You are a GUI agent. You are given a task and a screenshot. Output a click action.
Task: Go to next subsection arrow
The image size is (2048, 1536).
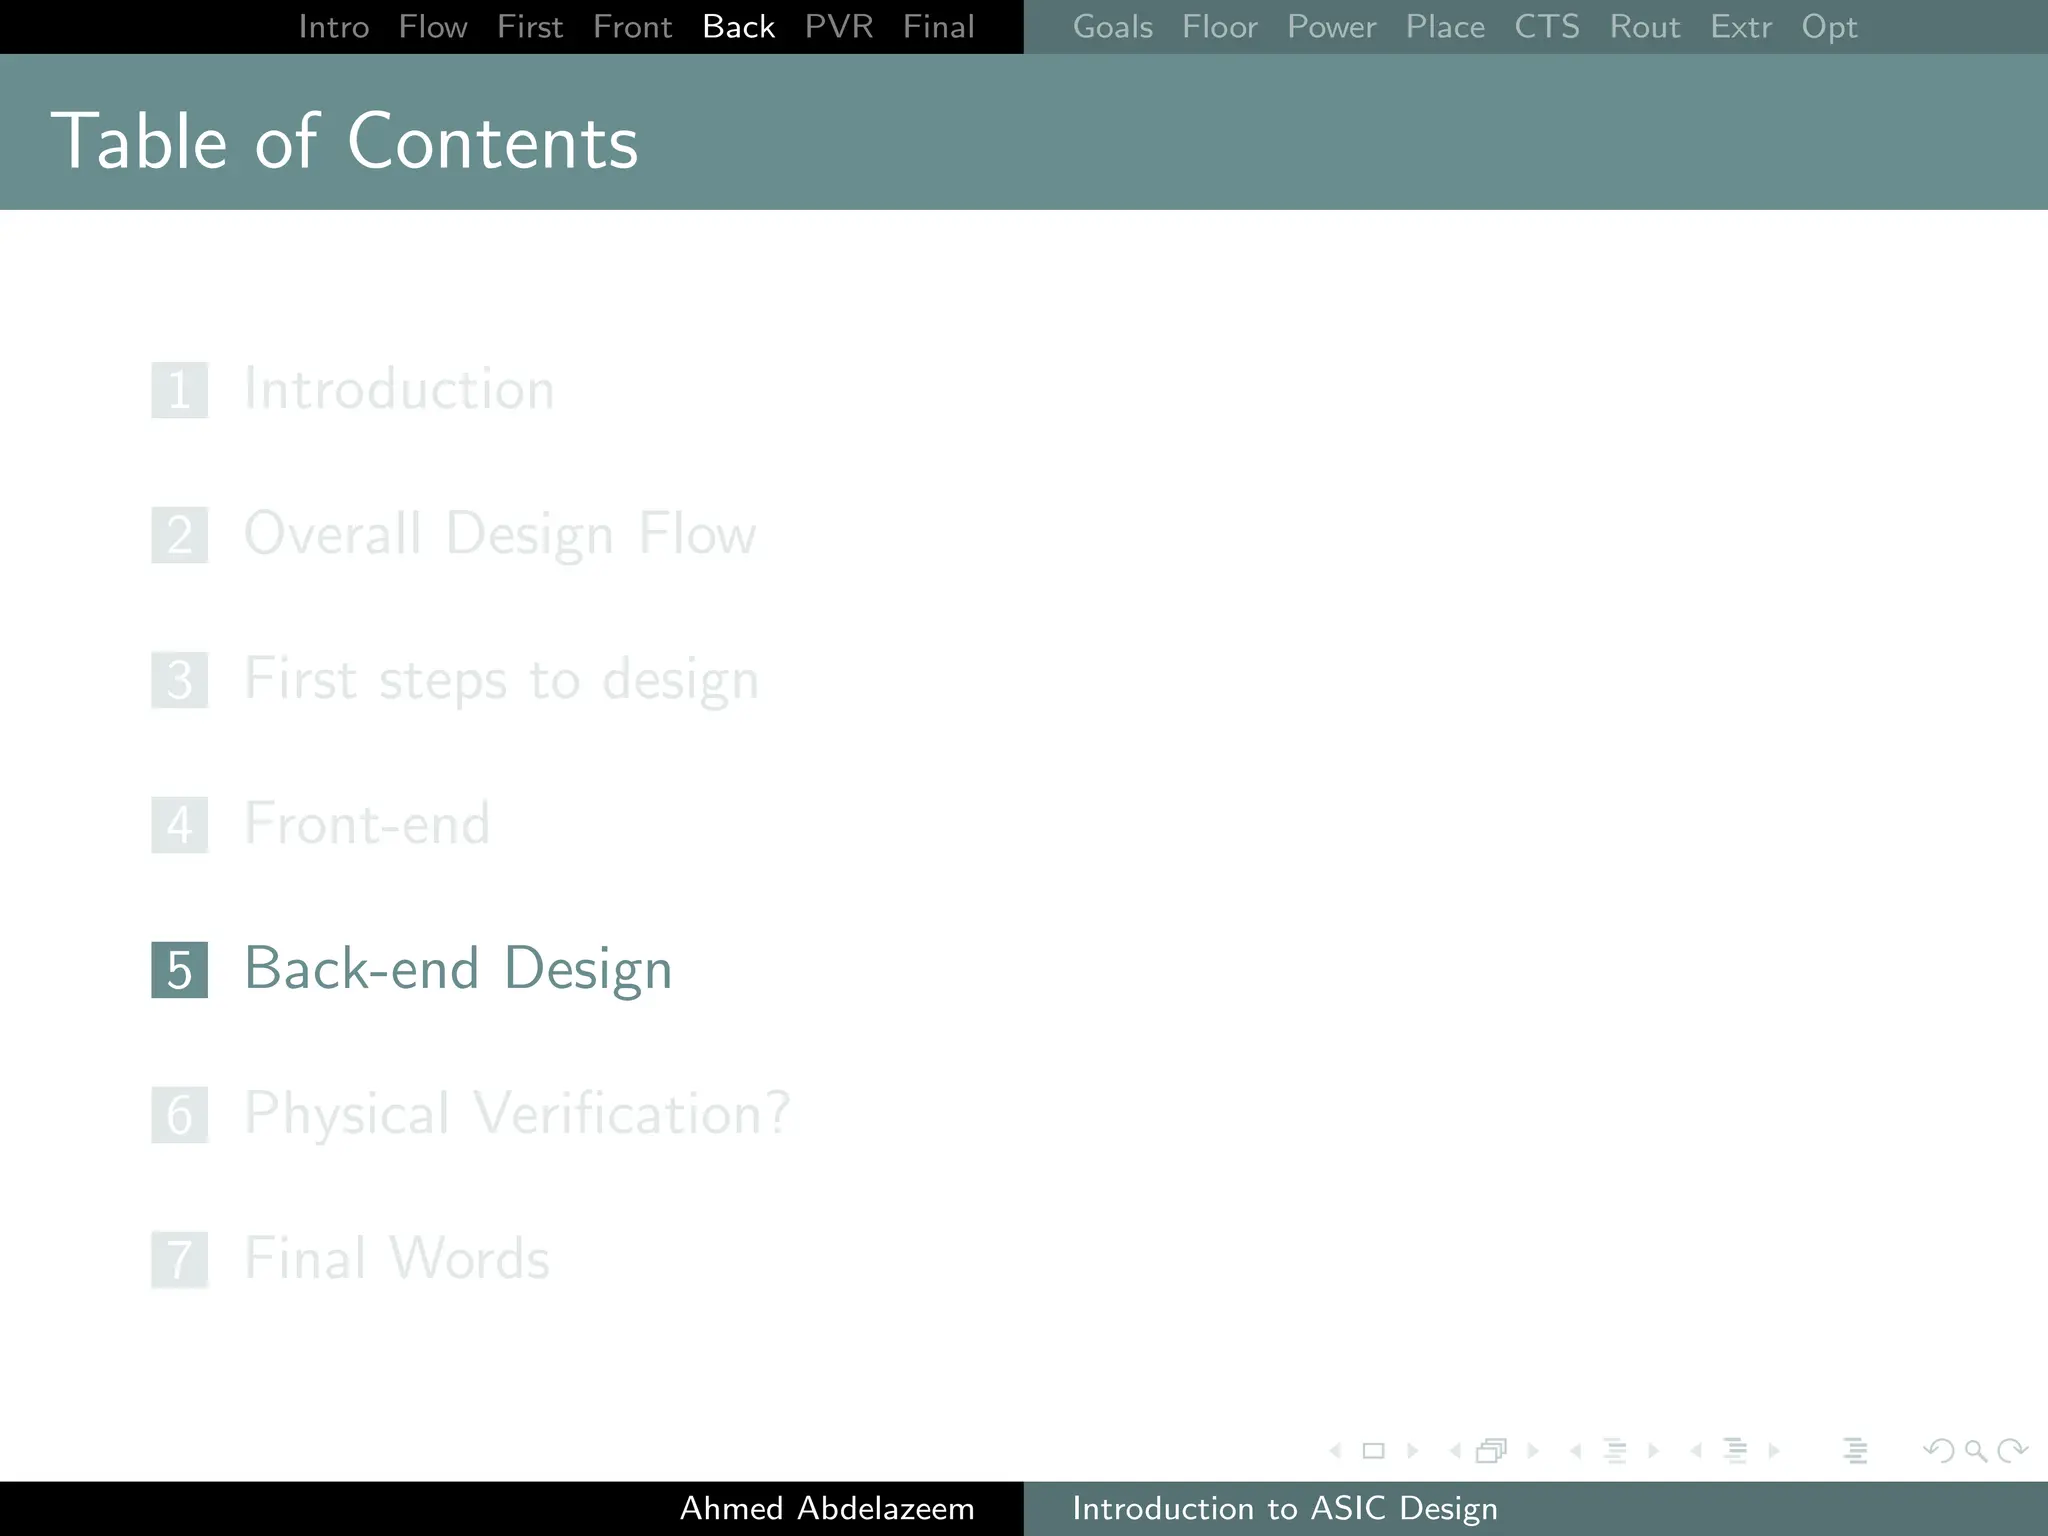(1654, 1451)
